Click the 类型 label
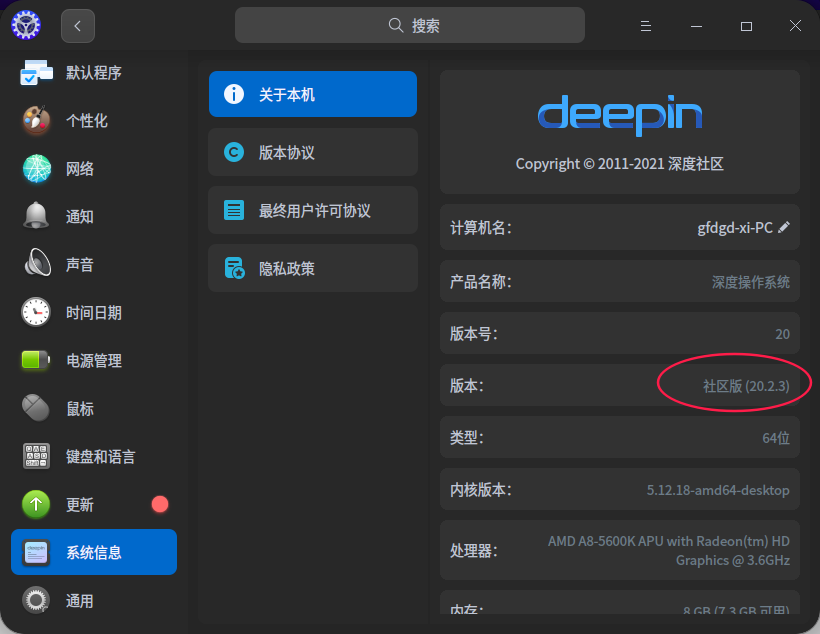Screen dimensions: 820x634 click(x=466, y=437)
